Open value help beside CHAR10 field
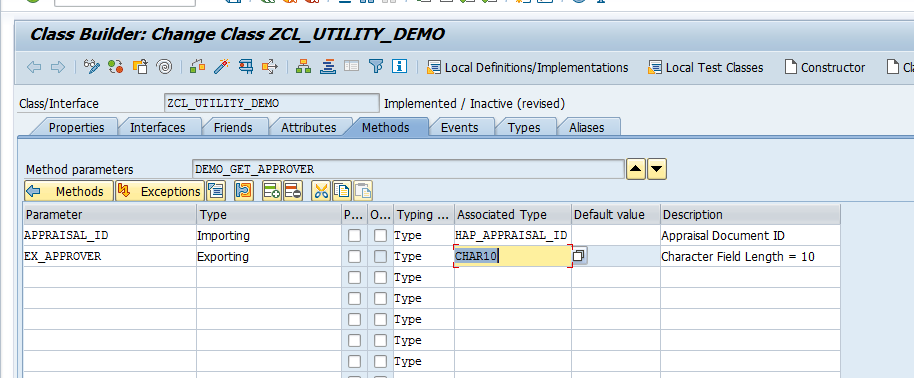The image size is (914, 378). click(579, 256)
